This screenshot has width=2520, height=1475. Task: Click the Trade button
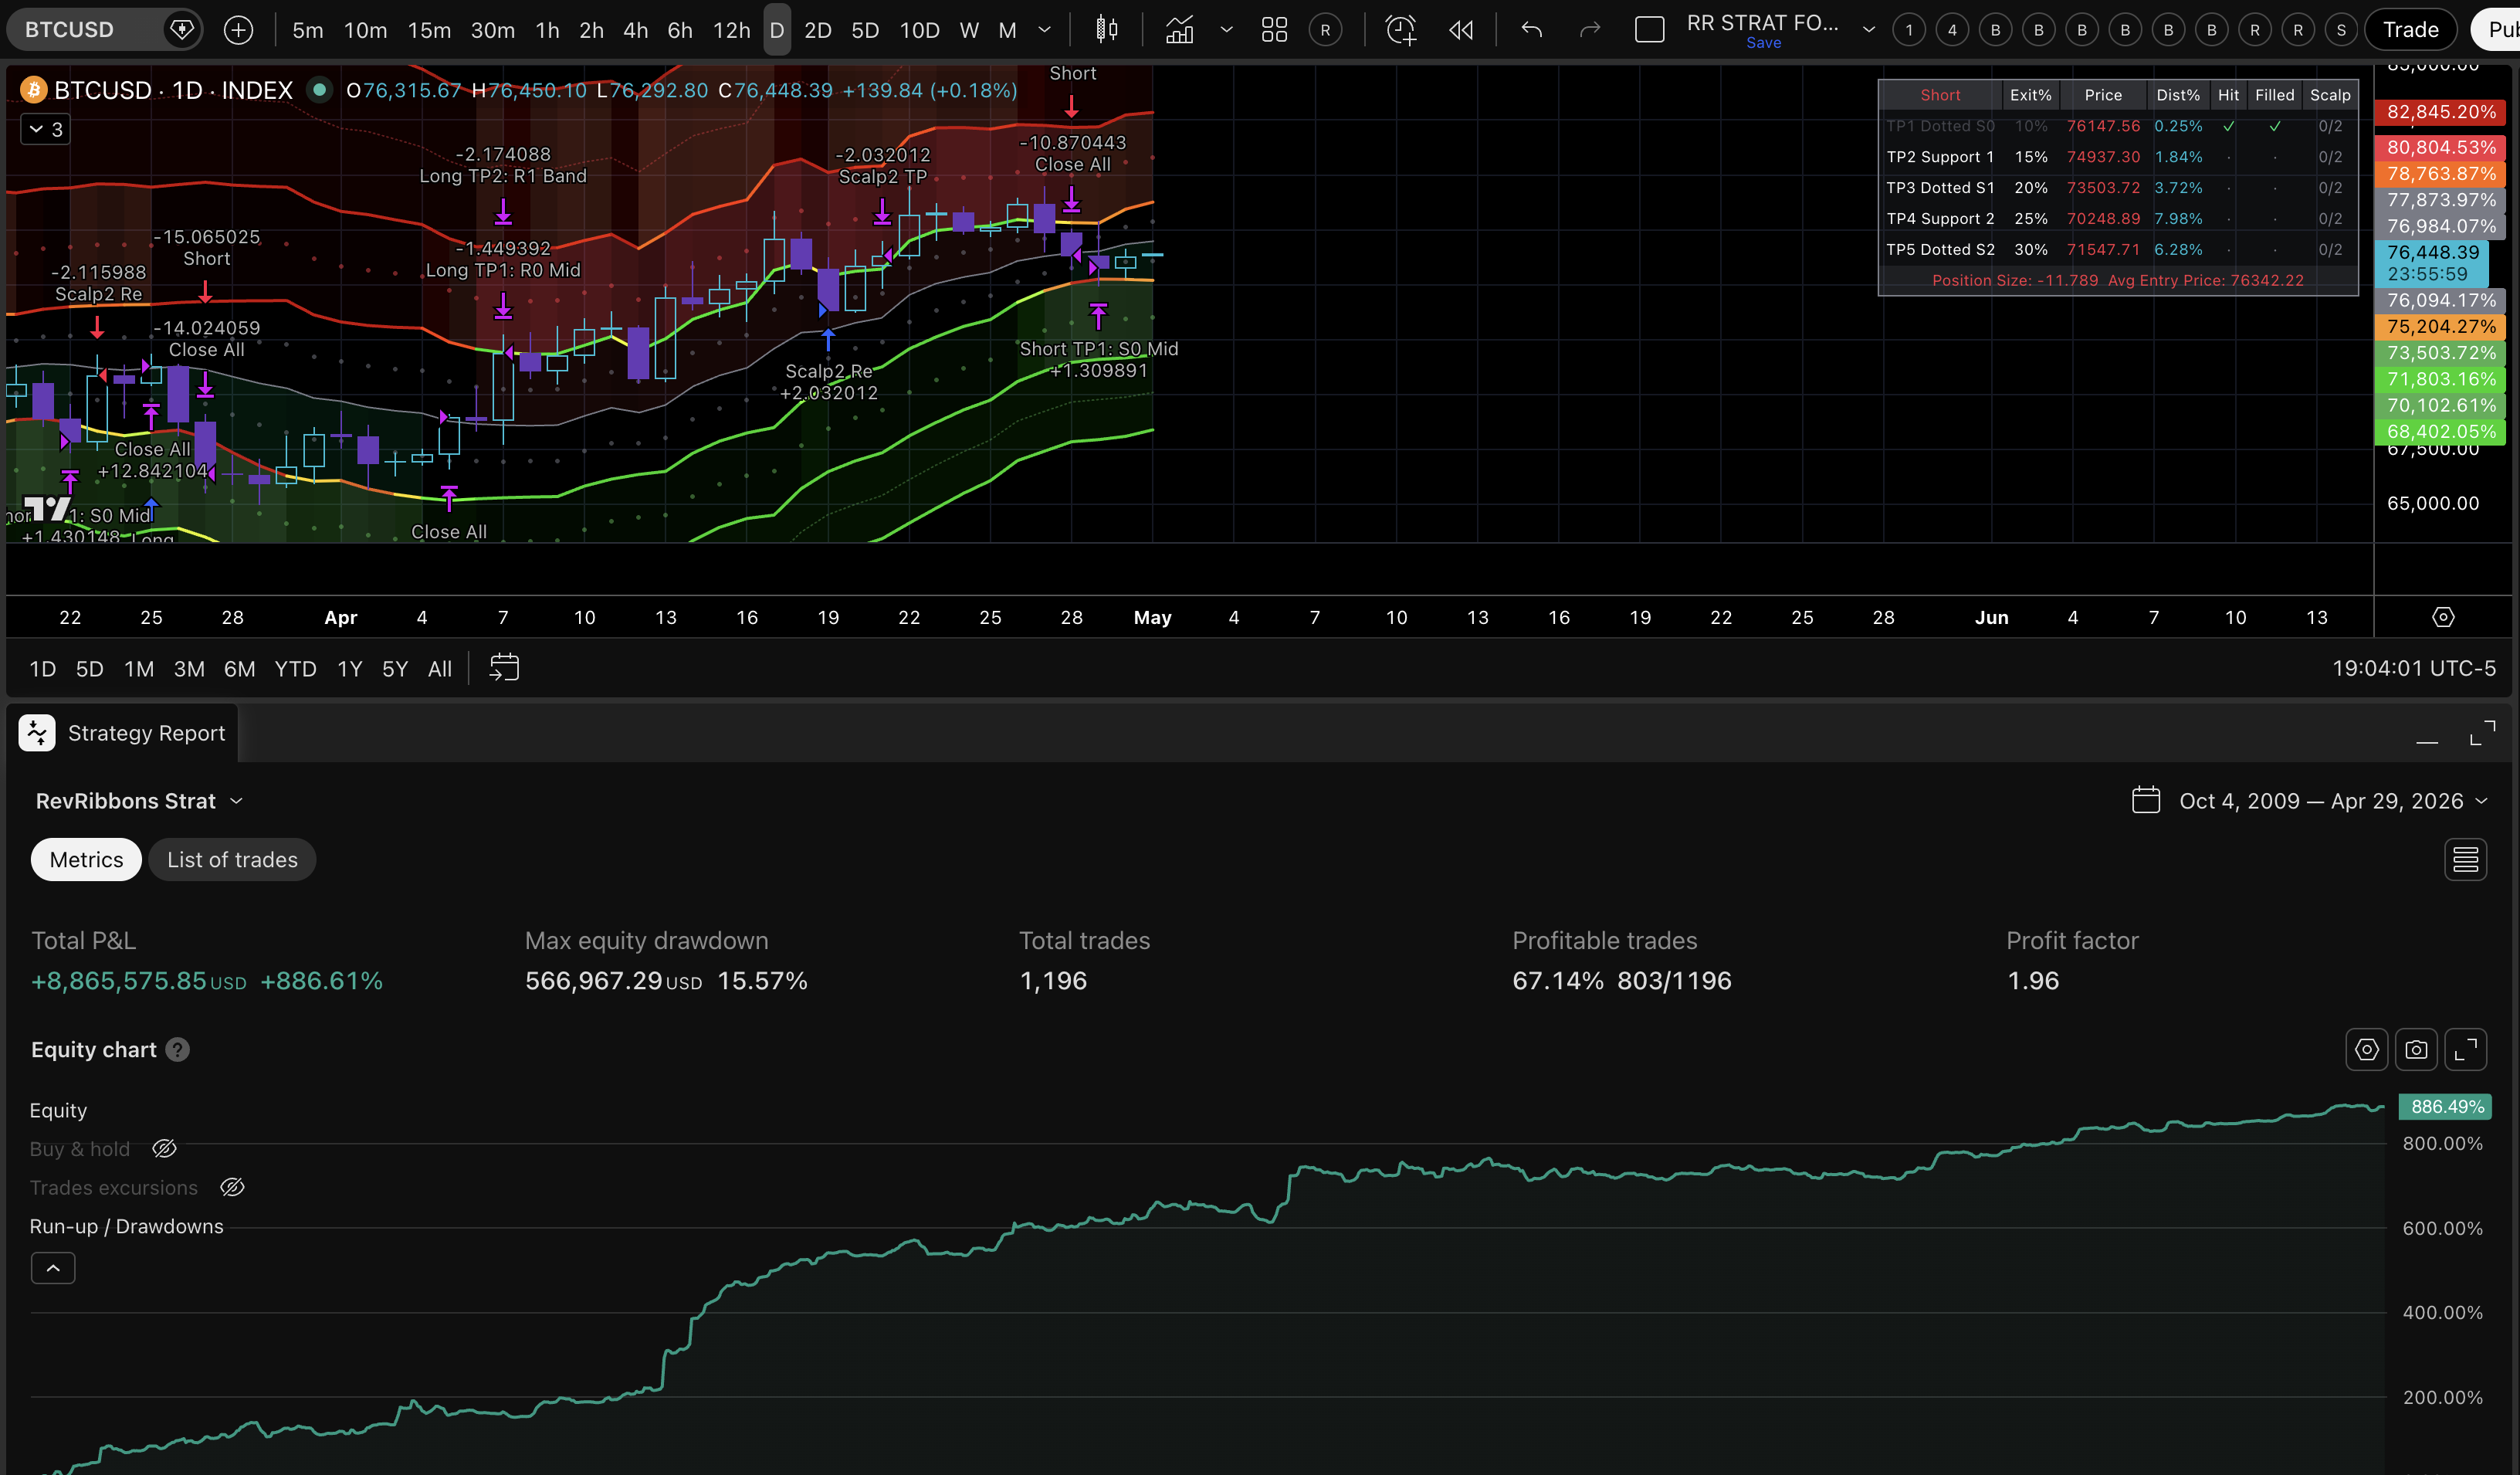[x=2410, y=30]
